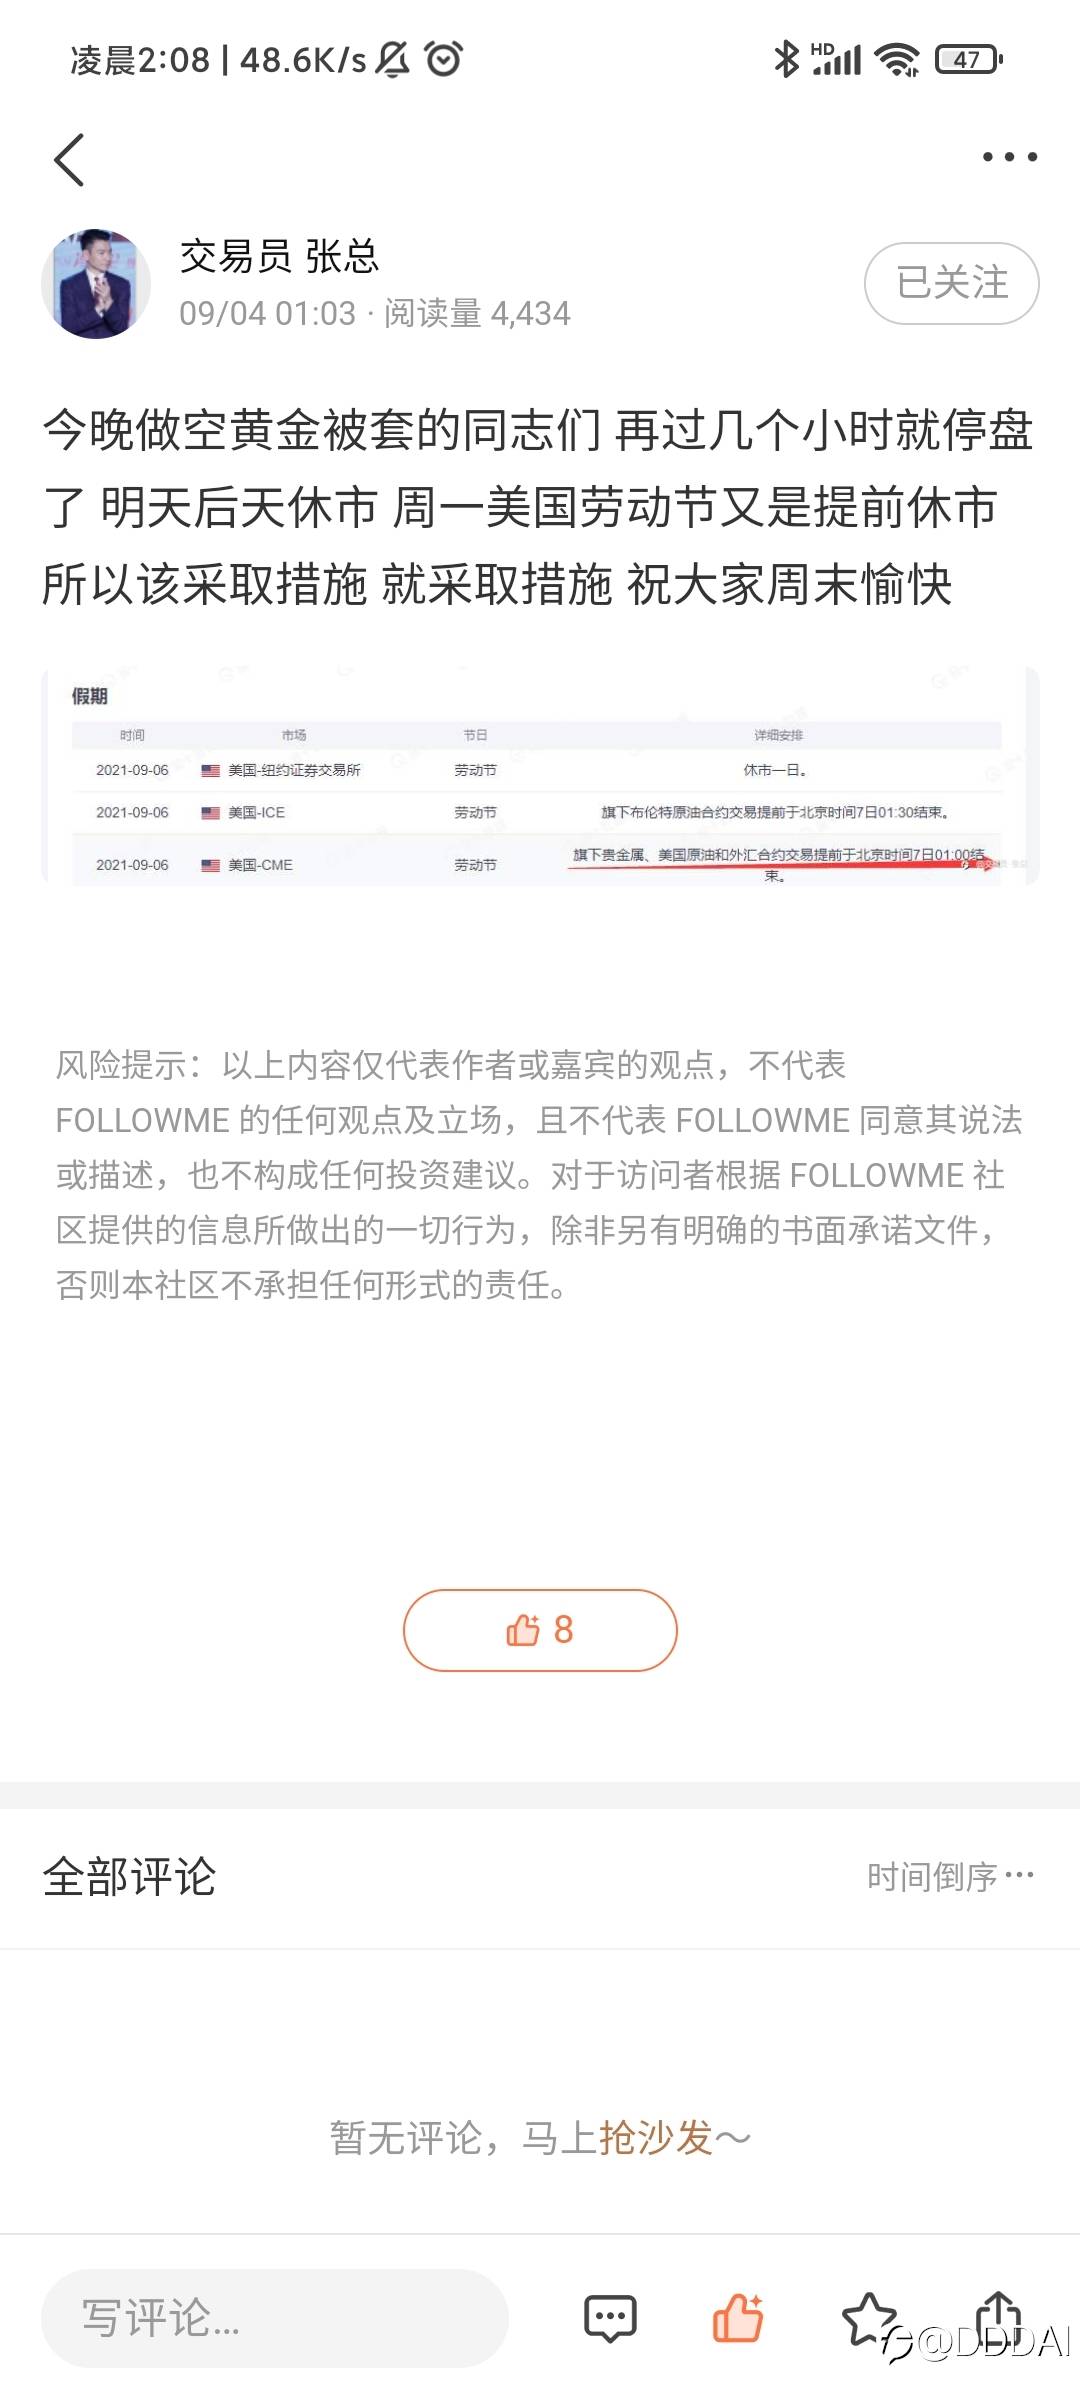Open the comments speech bubble icon
The height and width of the screenshot is (2400, 1080).
pyautogui.click(x=610, y=2317)
